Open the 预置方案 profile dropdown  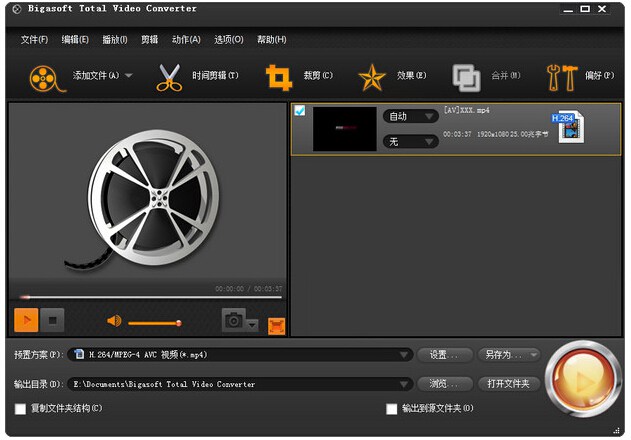tap(240, 355)
